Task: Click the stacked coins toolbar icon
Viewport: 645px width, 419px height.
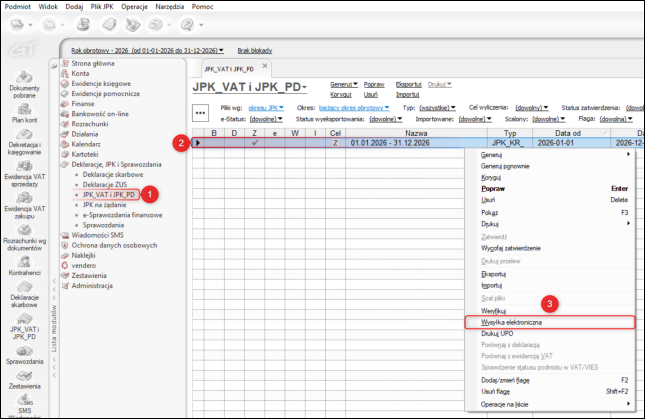Action: point(84,25)
